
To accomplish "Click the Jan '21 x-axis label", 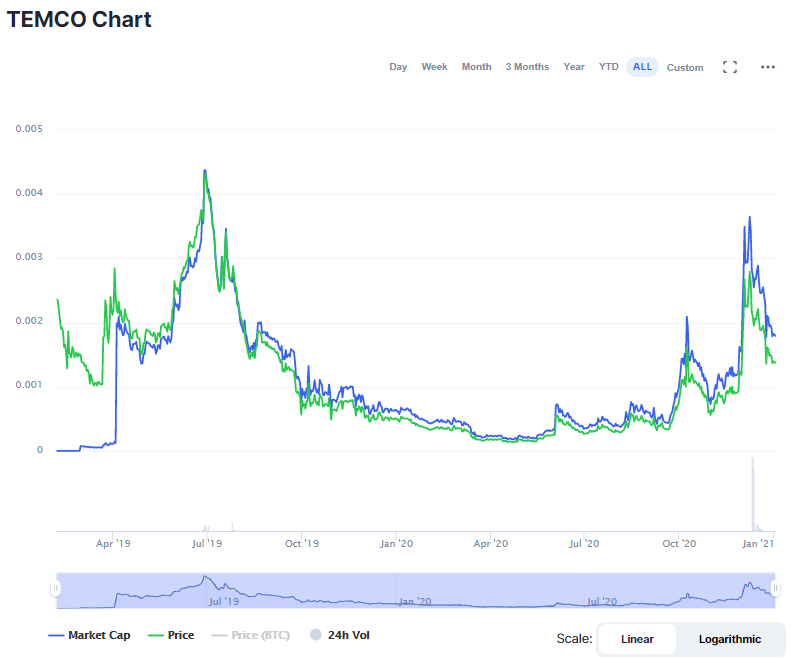I will 758,543.
